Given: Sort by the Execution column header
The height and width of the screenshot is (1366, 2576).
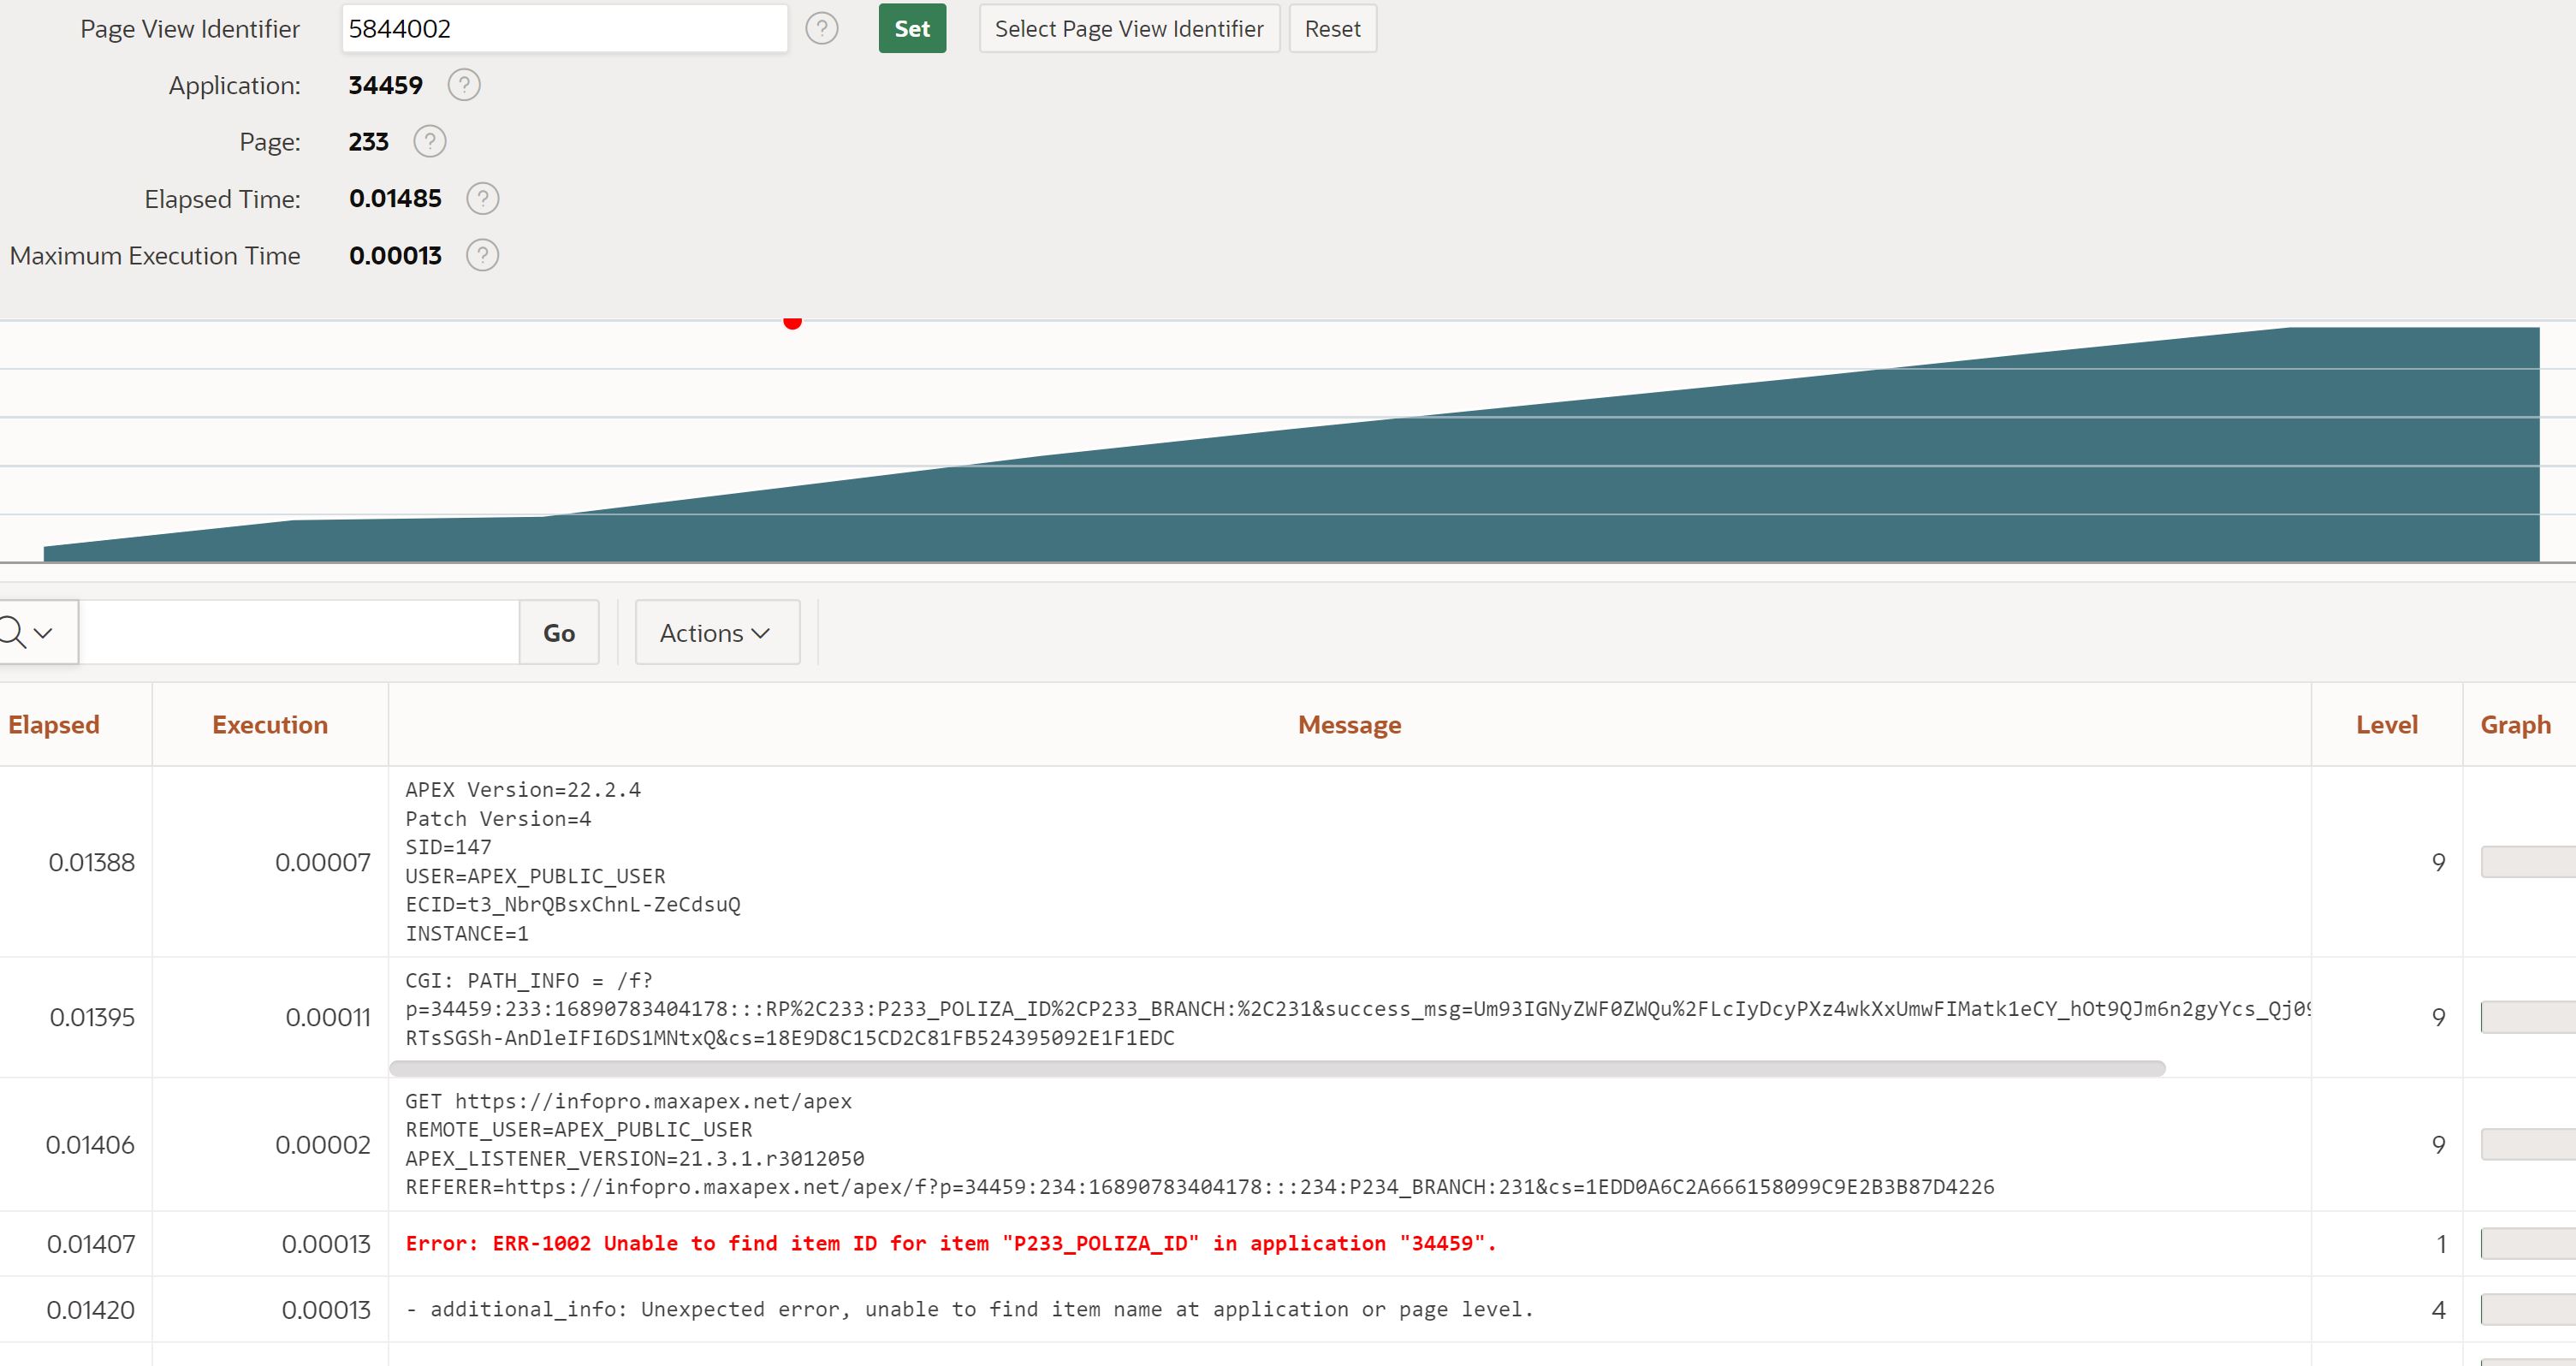Looking at the screenshot, I should 270,724.
